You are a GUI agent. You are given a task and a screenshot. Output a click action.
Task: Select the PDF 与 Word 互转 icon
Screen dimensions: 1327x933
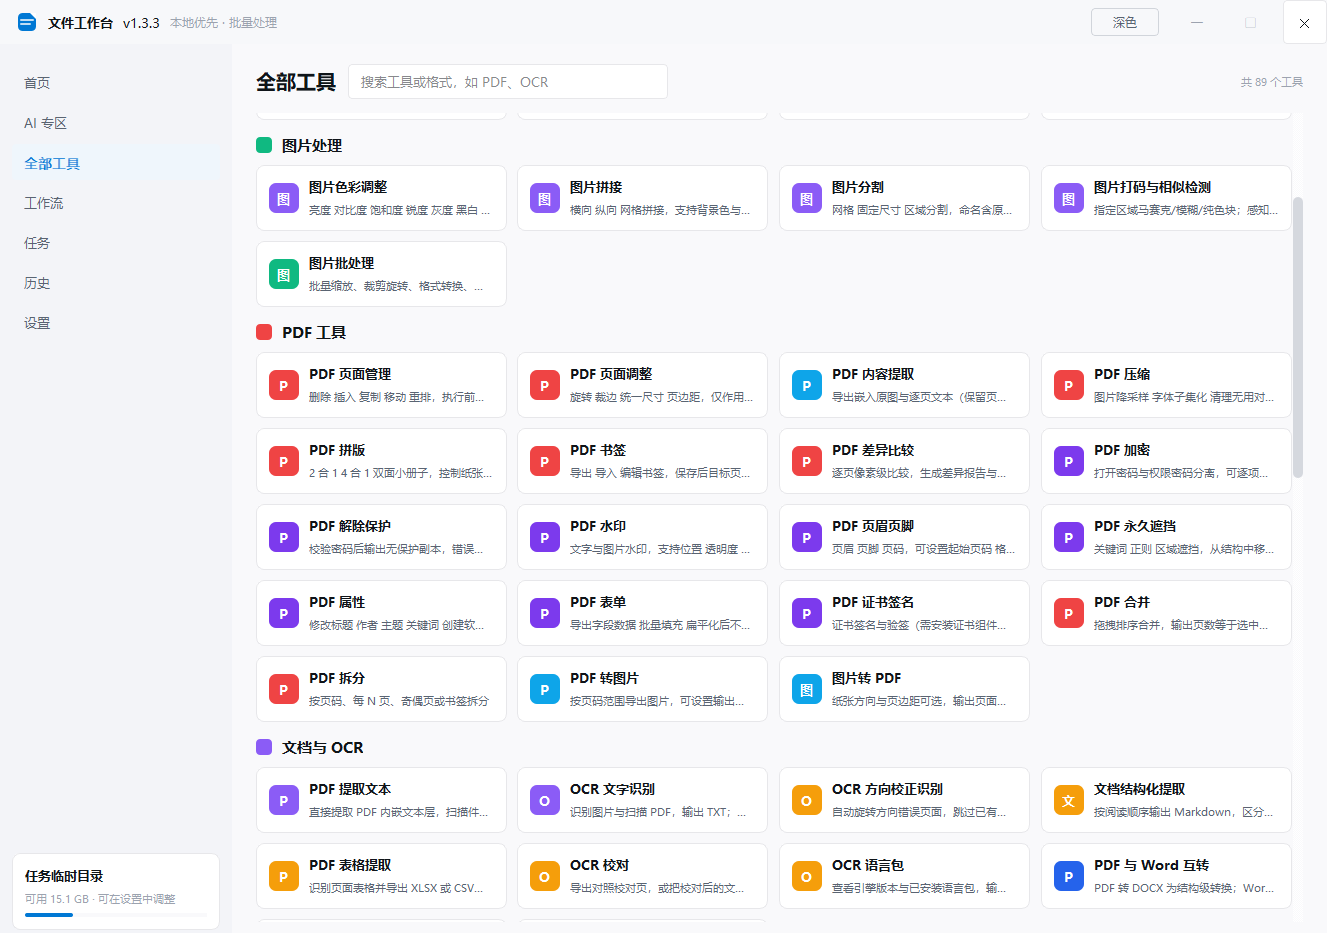click(1069, 876)
